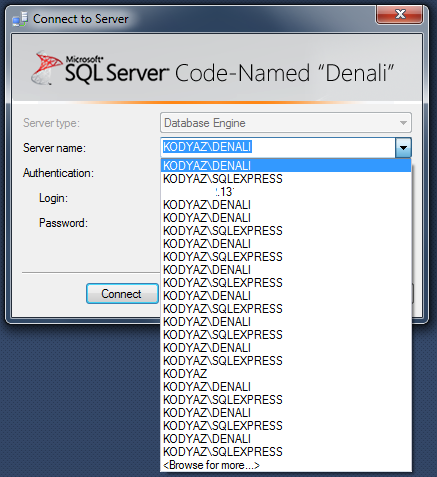Viewport: 437px width, 477px height.
Task: Close the Connect to Server dialog
Action: tap(399, 14)
